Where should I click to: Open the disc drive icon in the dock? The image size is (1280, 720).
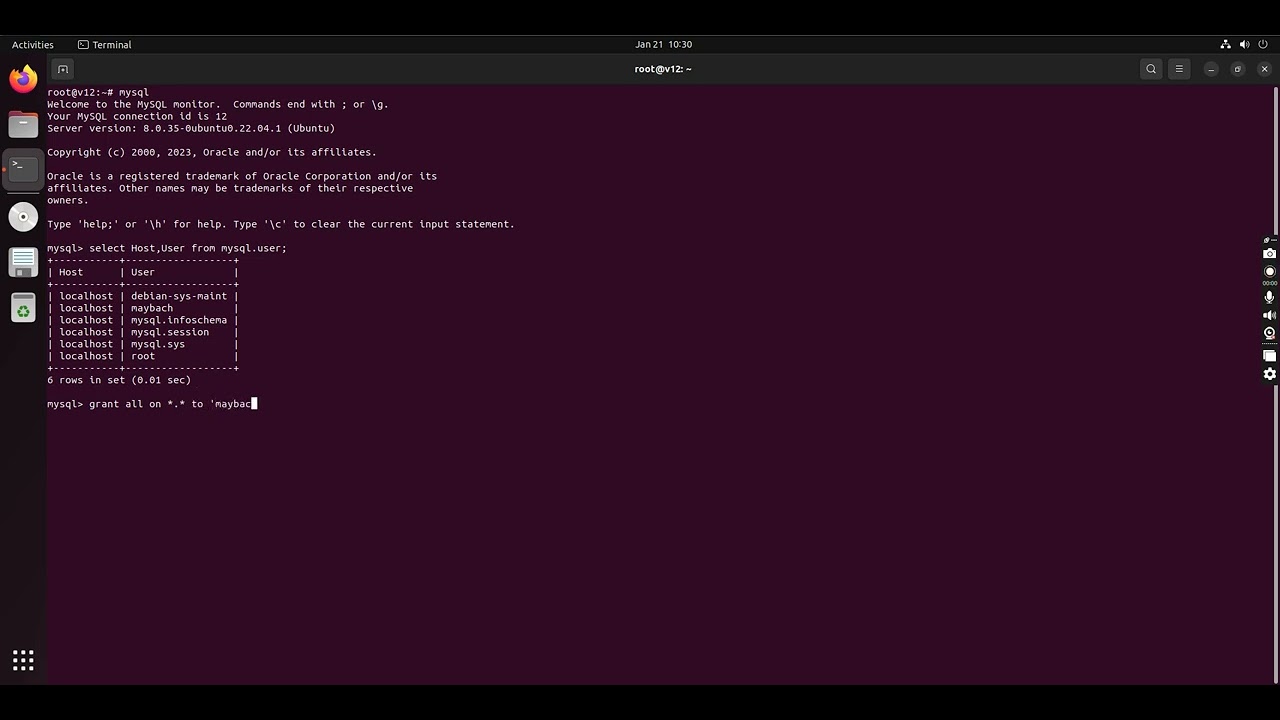[x=23, y=216]
